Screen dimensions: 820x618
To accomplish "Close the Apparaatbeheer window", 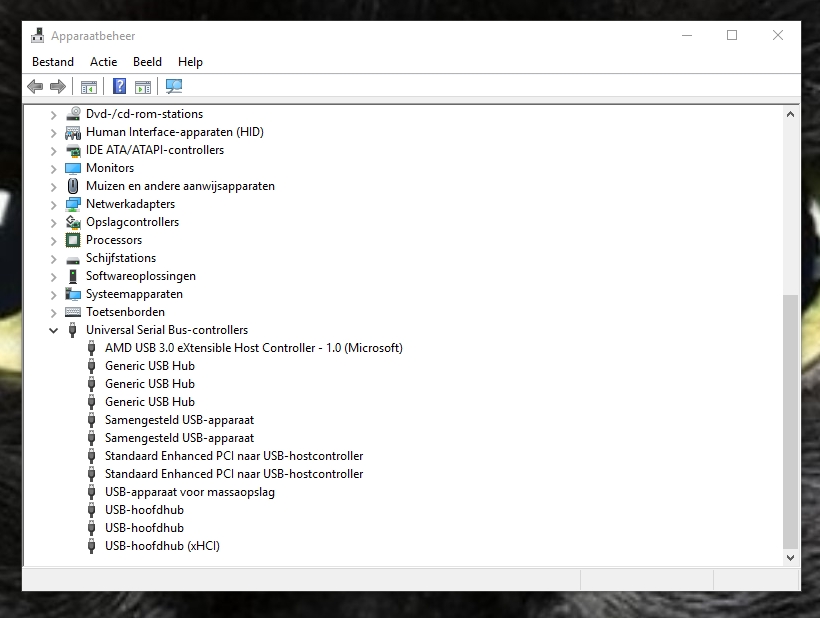I will click(778, 36).
